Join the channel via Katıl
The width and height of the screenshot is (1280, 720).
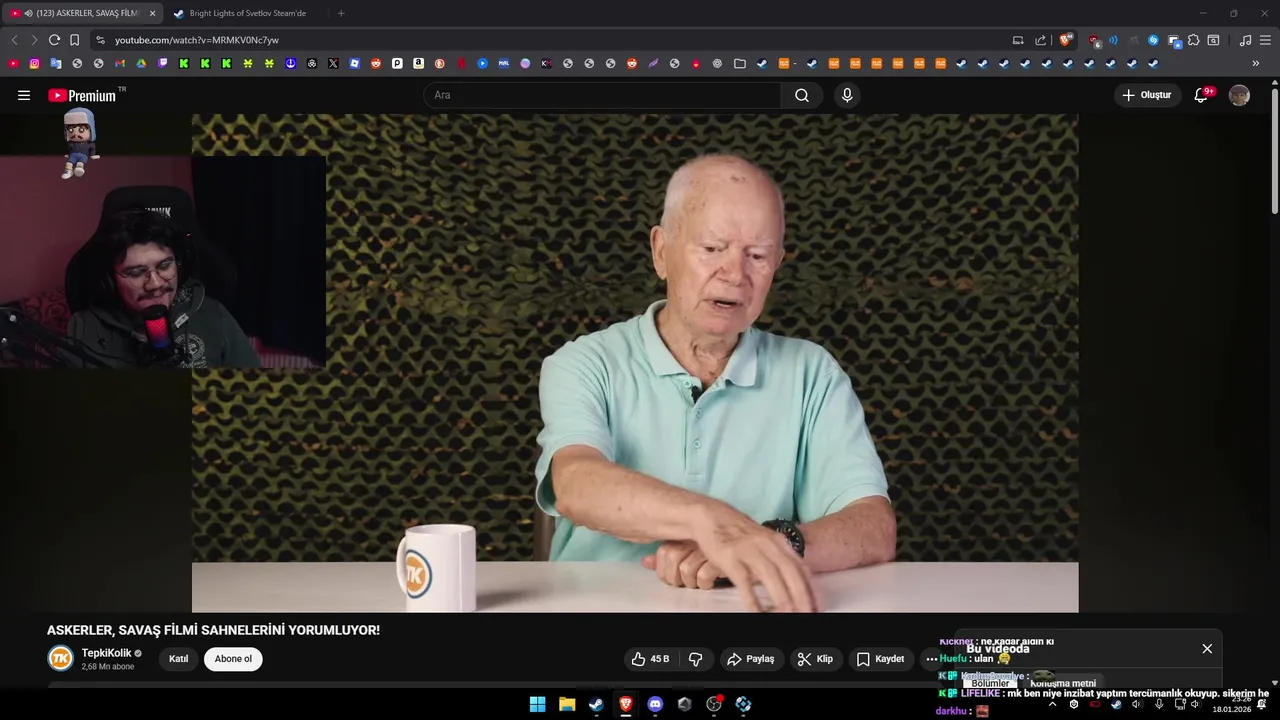click(x=178, y=659)
